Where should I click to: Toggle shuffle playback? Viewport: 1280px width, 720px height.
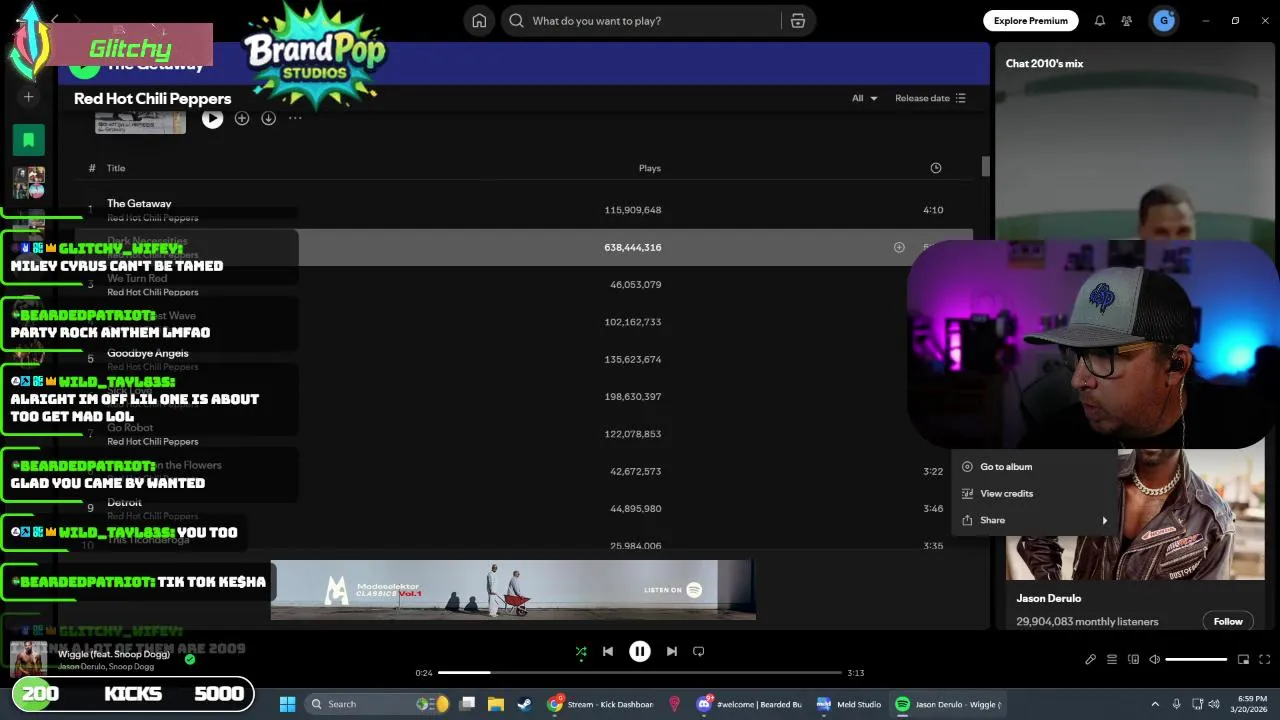coord(581,651)
